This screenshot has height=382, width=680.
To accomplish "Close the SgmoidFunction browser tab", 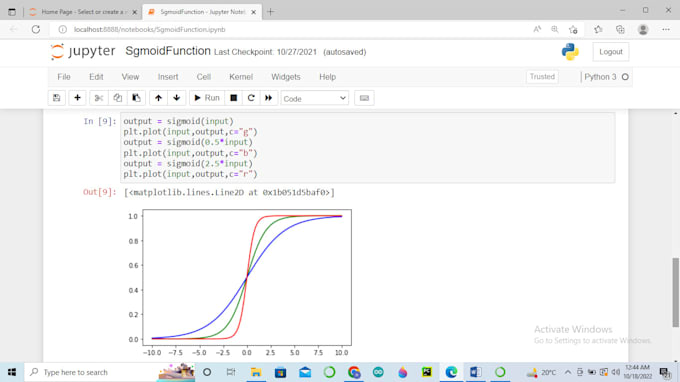I will coord(254,12).
